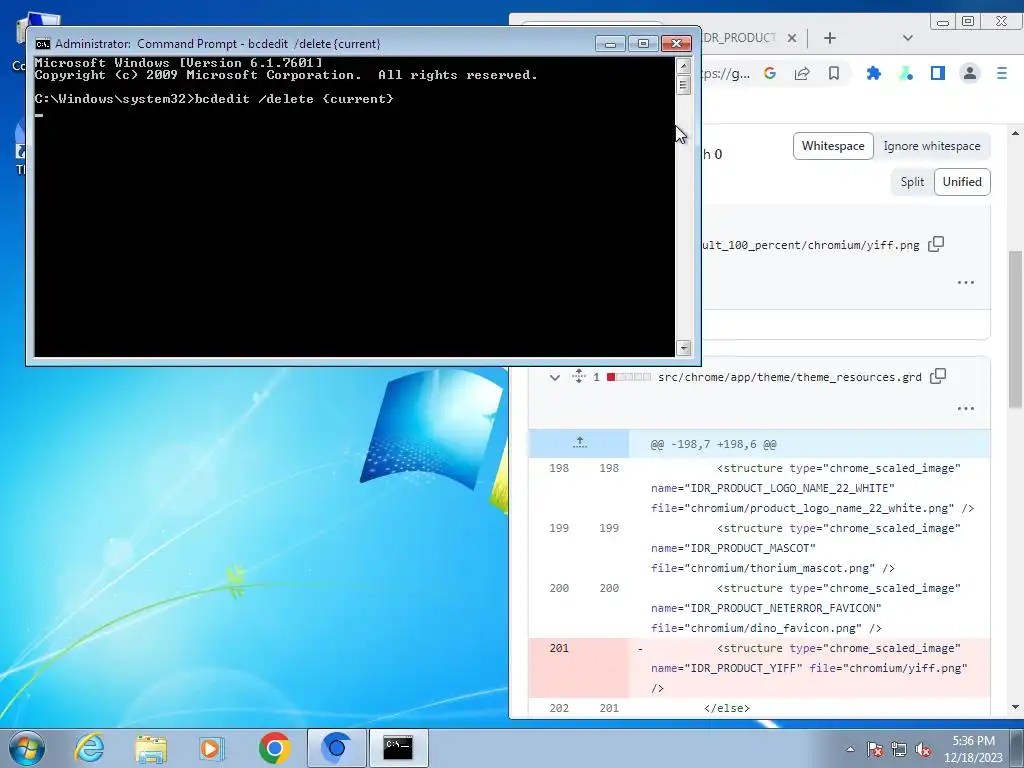The height and width of the screenshot is (768, 1024).
Task: Maximize the Command Prompt window
Action: [643, 44]
